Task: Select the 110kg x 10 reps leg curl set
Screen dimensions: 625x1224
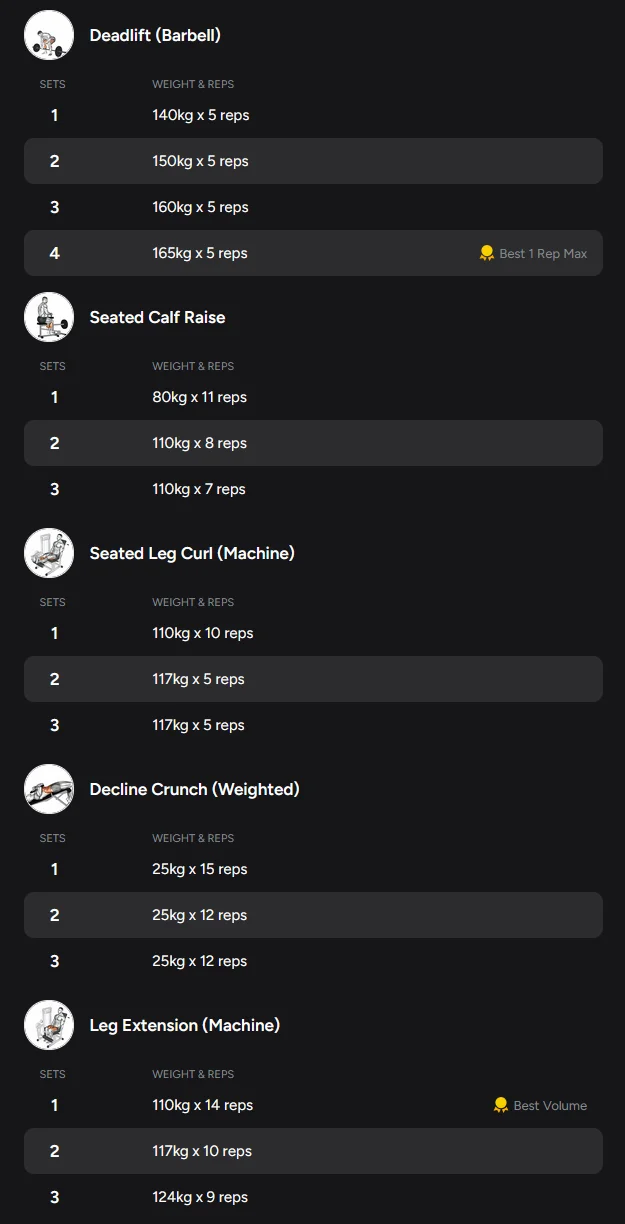Action: [313, 633]
